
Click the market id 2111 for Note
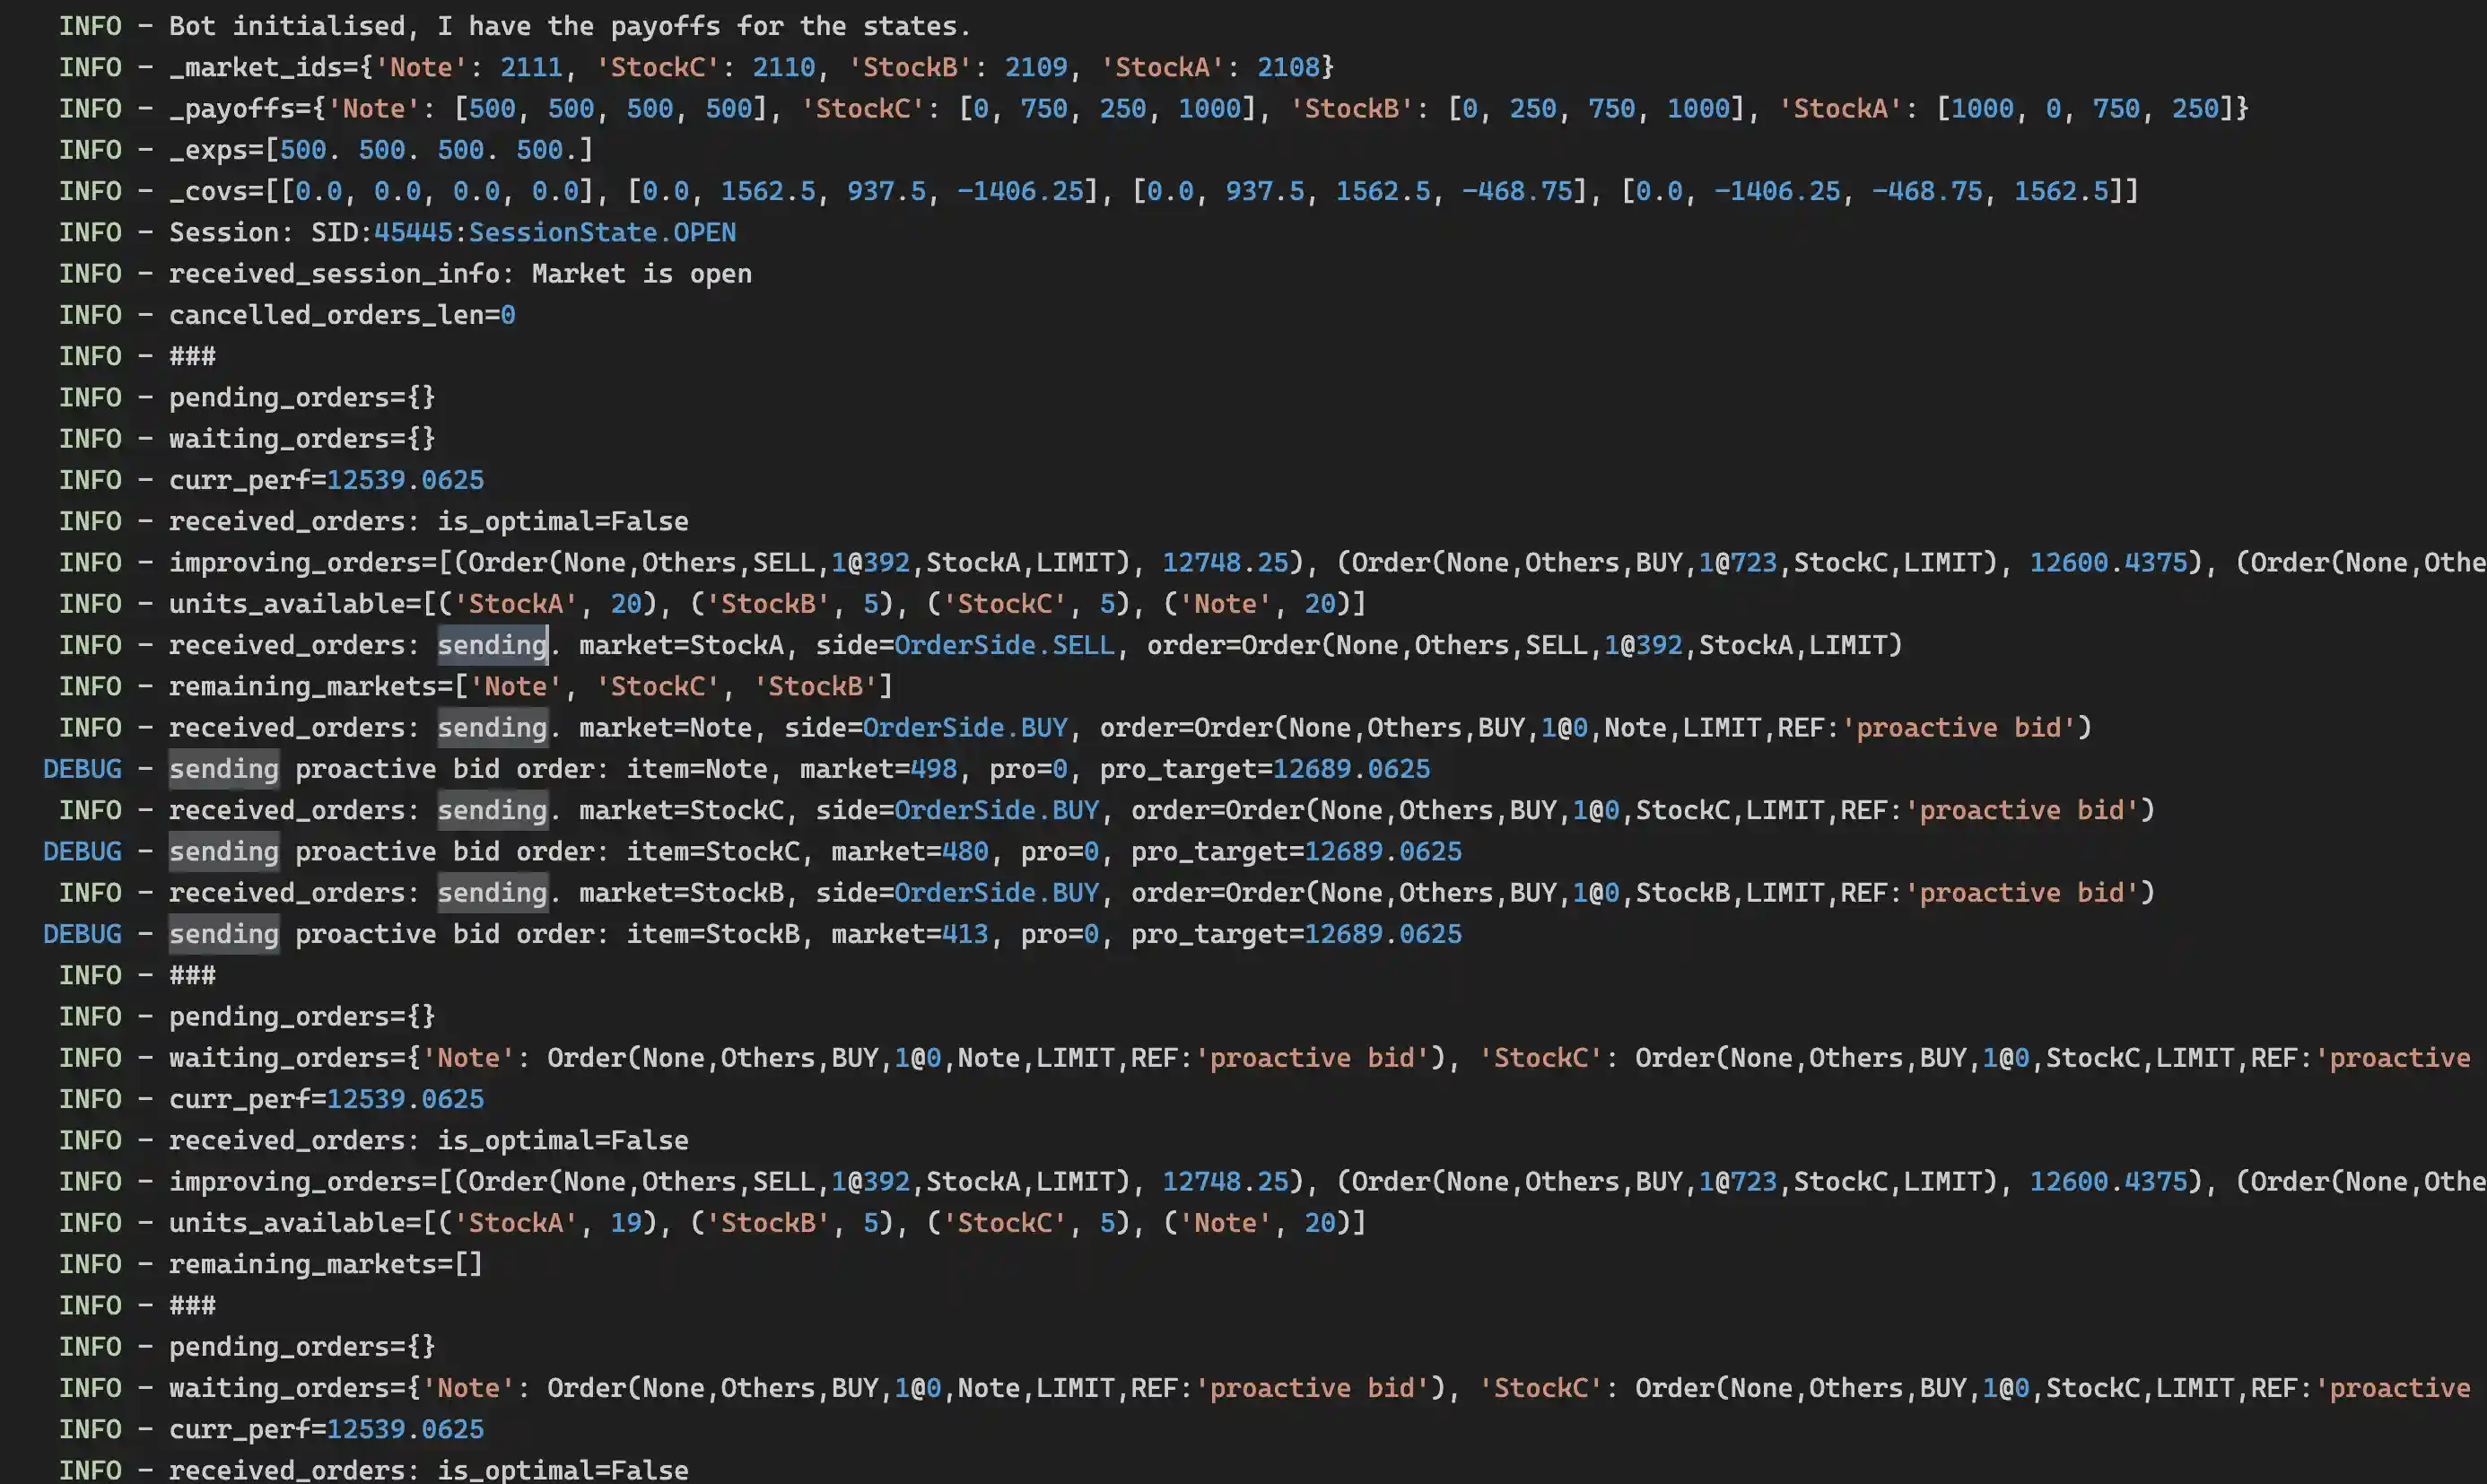[530, 67]
